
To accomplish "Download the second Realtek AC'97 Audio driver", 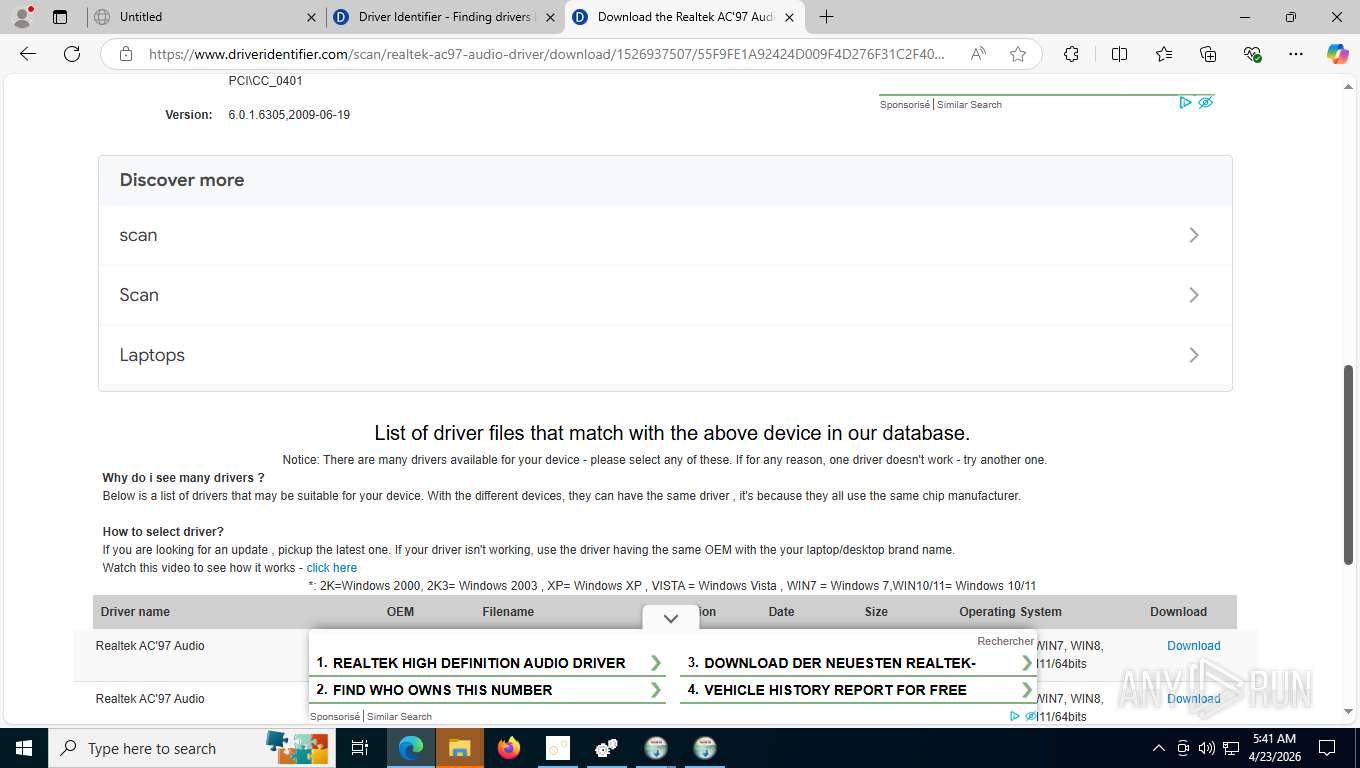I will click(x=1194, y=699).
